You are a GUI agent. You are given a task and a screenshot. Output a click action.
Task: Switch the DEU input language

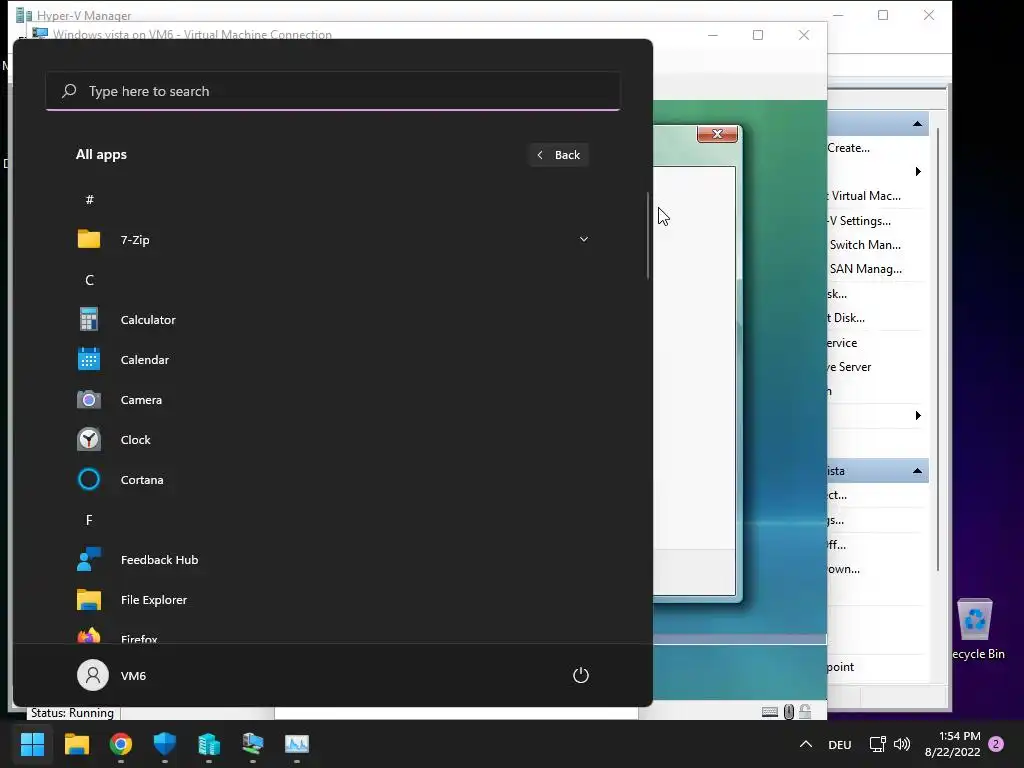click(x=840, y=744)
